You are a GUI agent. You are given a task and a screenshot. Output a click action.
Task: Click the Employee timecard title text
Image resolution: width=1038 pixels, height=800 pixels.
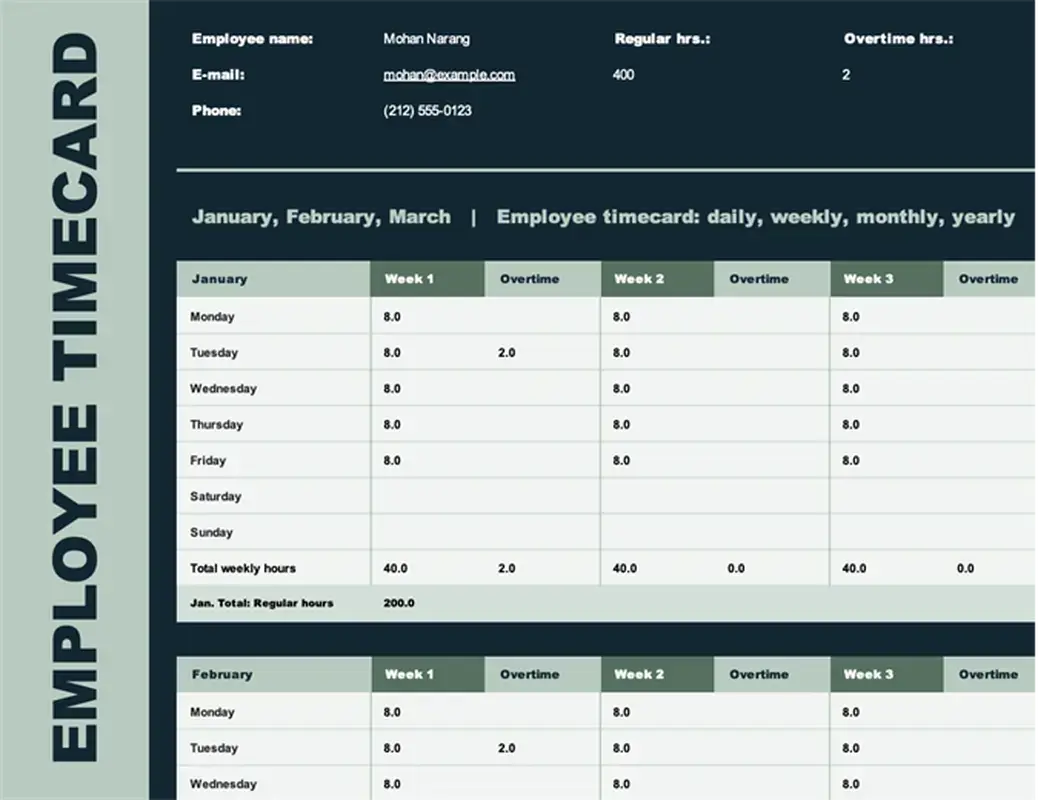(753, 216)
